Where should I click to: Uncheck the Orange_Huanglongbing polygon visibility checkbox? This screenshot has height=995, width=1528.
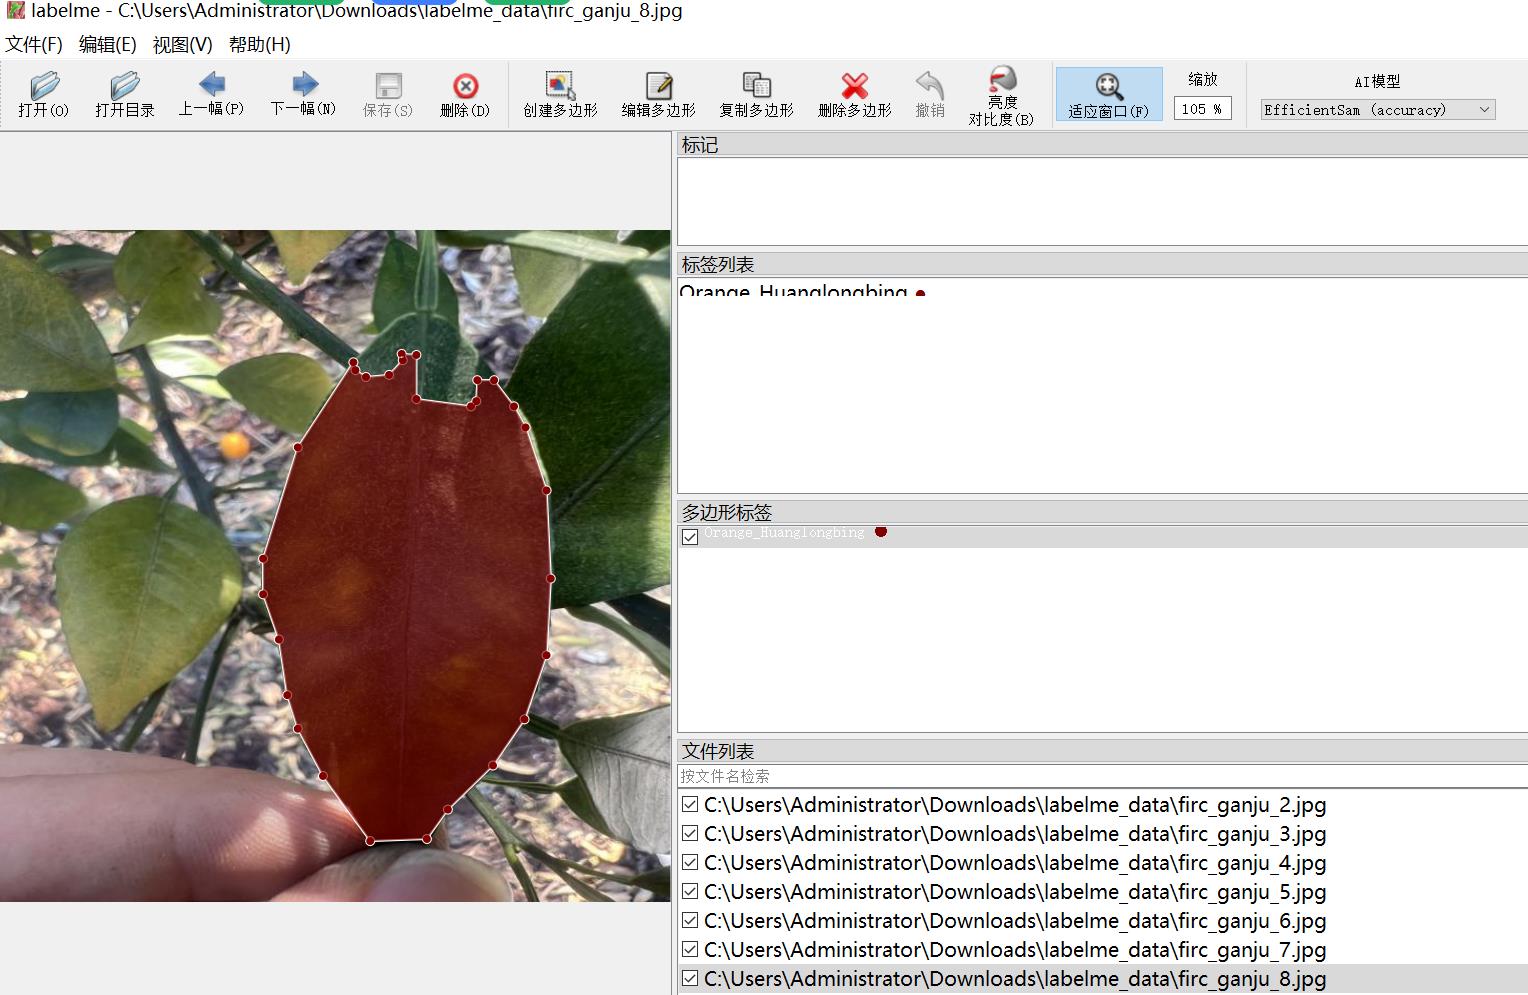pyautogui.click(x=690, y=537)
